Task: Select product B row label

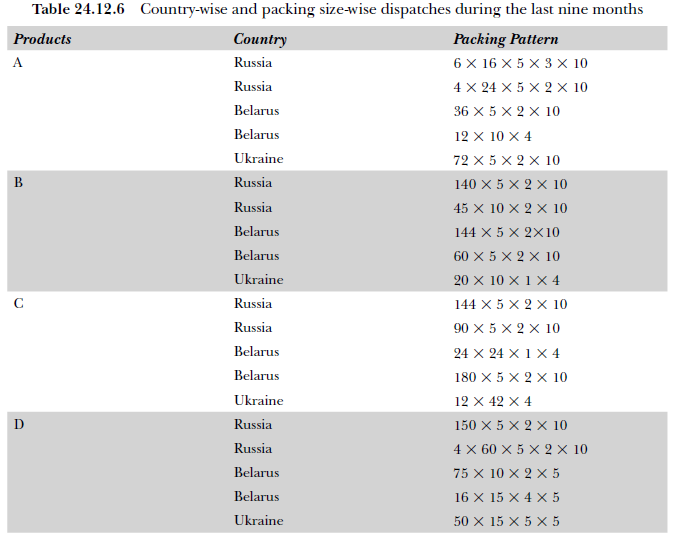Action: [x=18, y=183]
